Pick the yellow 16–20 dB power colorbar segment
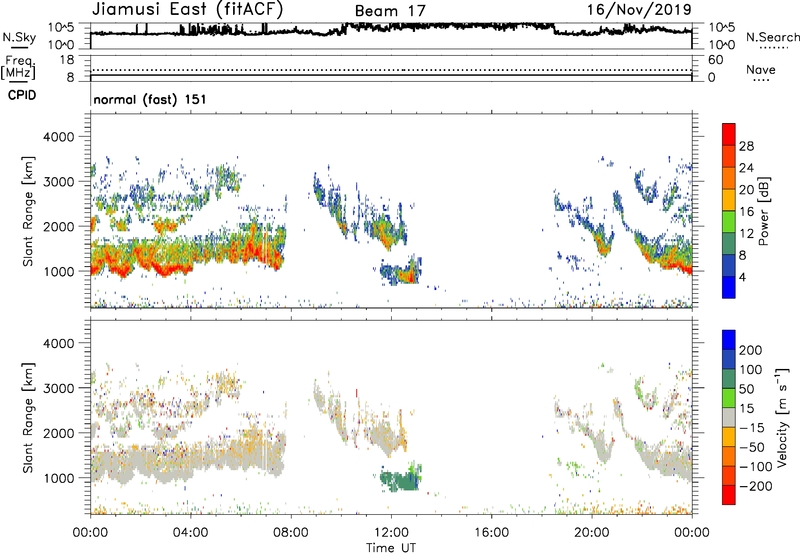This screenshot has height=554, width=800. pyautogui.click(x=729, y=200)
